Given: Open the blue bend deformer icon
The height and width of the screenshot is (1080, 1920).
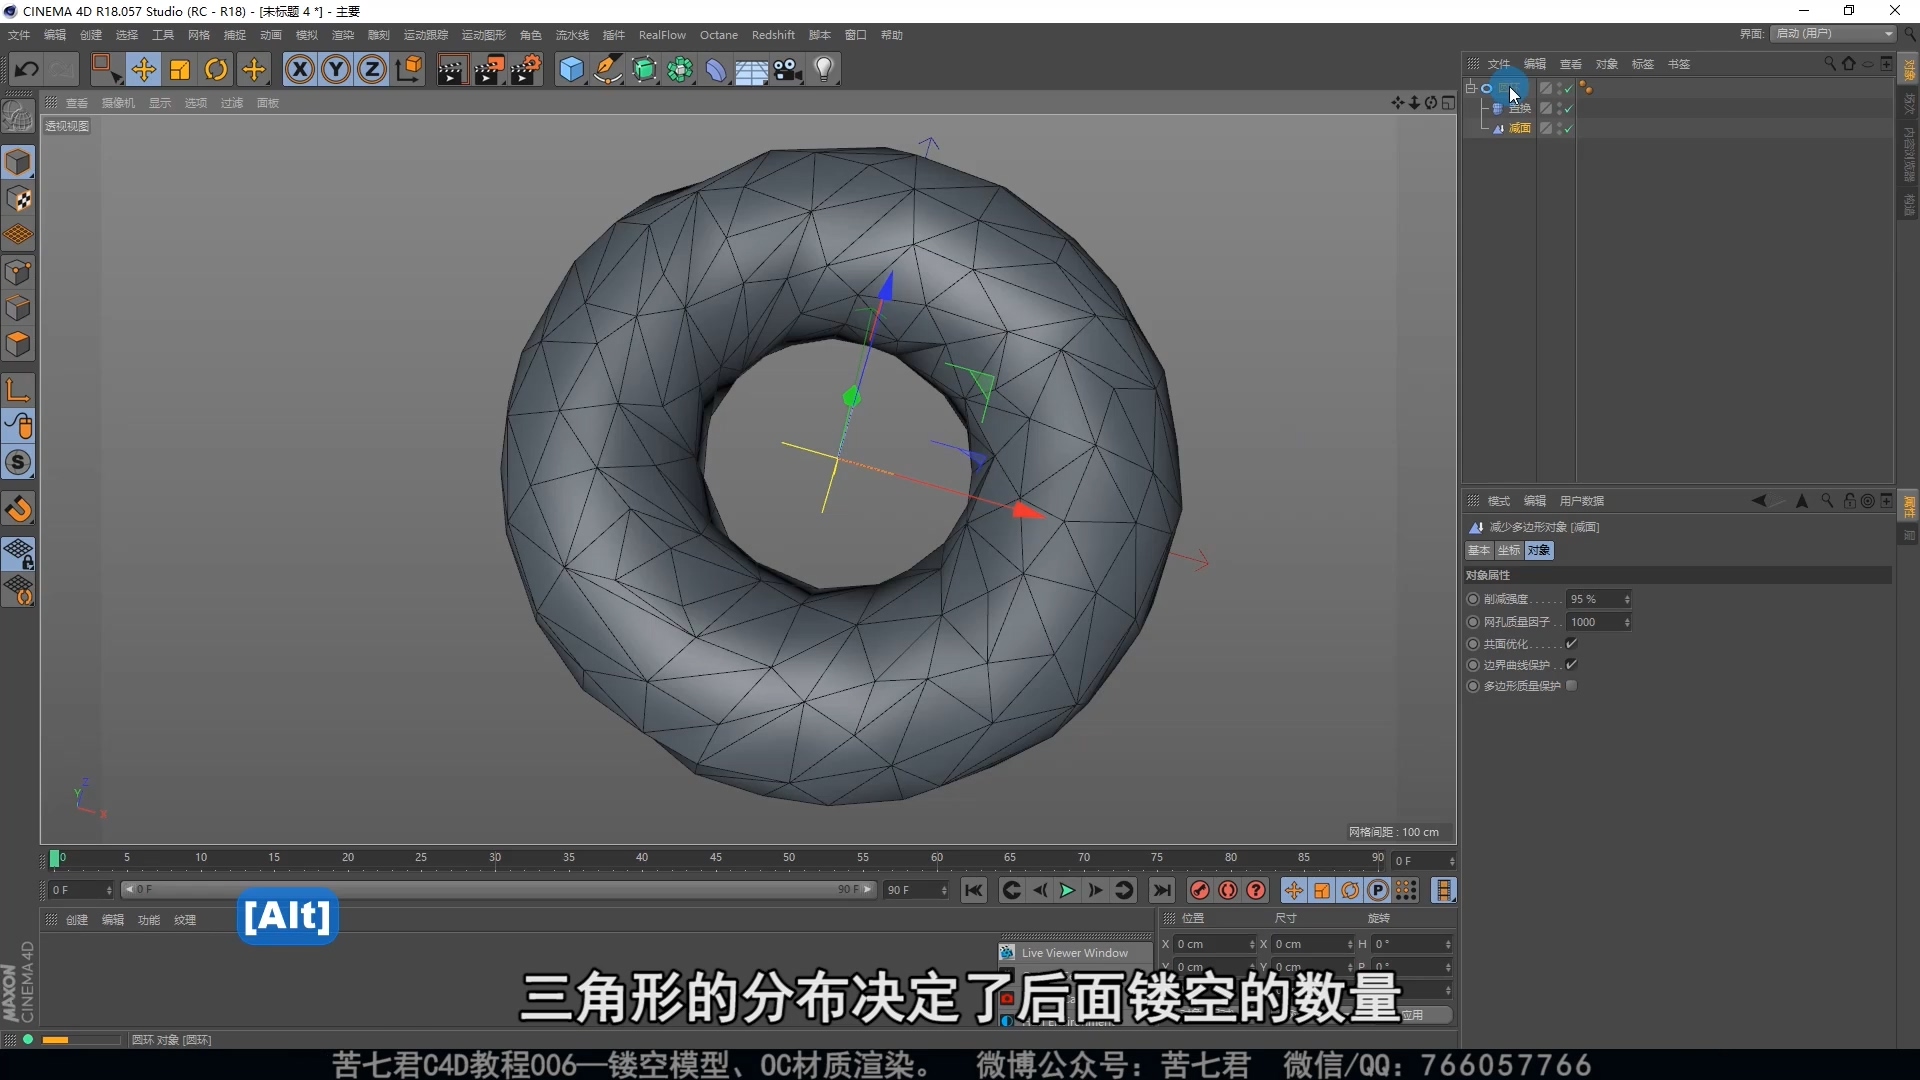Looking at the screenshot, I should point(716,69).
